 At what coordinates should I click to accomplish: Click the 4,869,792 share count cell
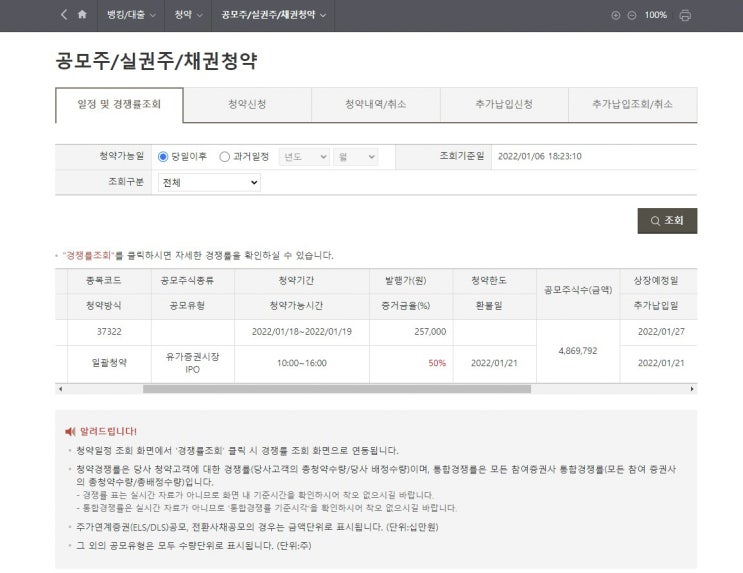pyautogui.click(x=578, y=351)
